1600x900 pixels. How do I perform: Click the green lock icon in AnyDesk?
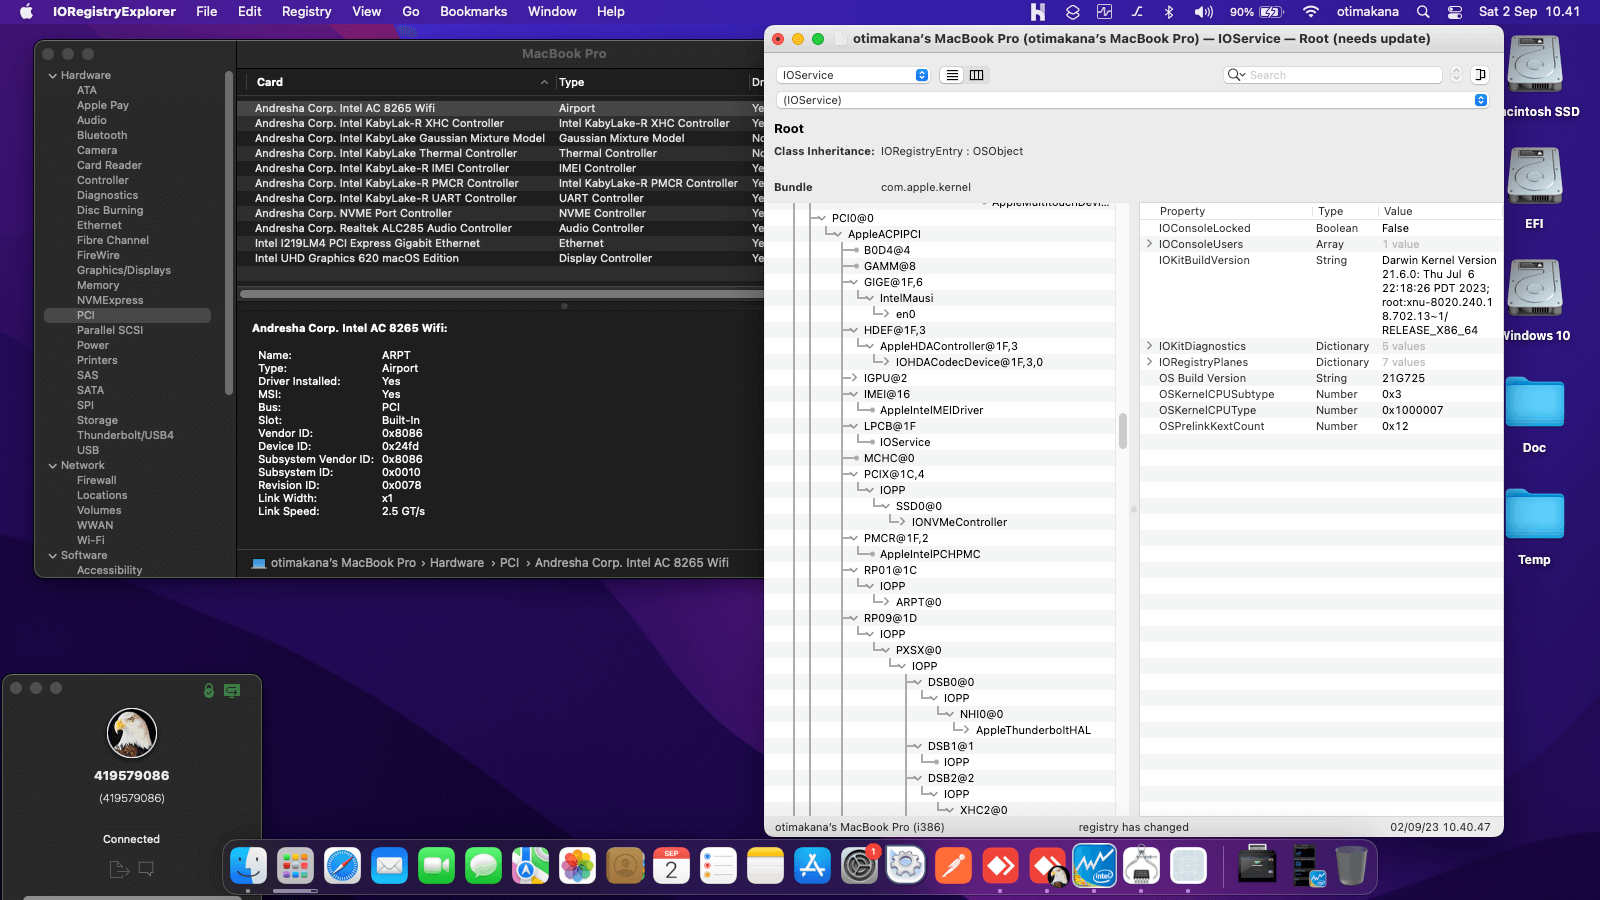(209, 690)
